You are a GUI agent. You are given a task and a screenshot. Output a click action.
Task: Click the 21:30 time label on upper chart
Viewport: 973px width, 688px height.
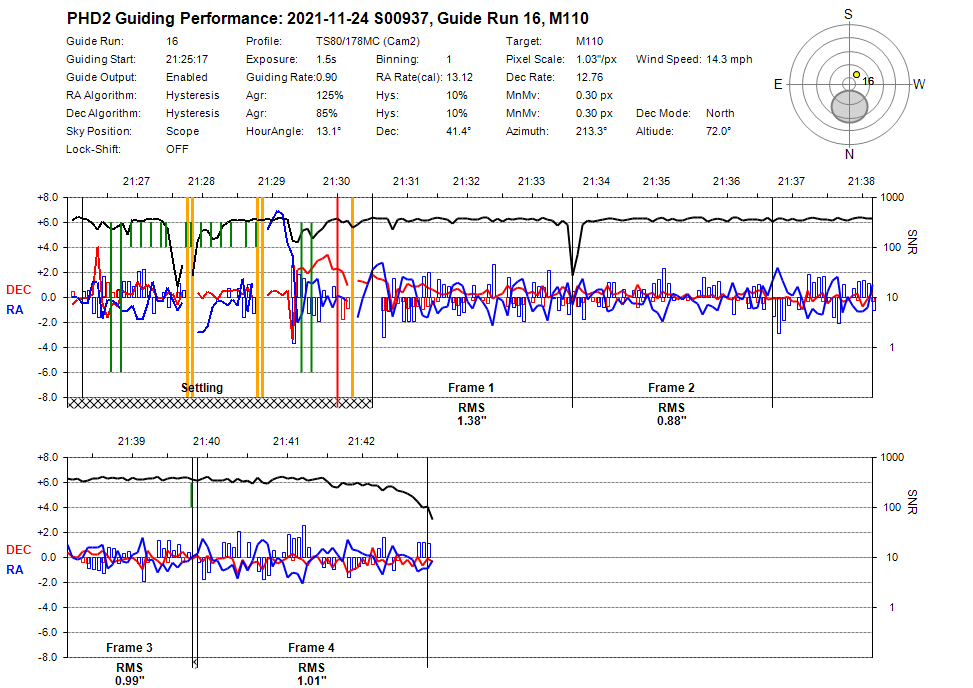click(336, 182)
